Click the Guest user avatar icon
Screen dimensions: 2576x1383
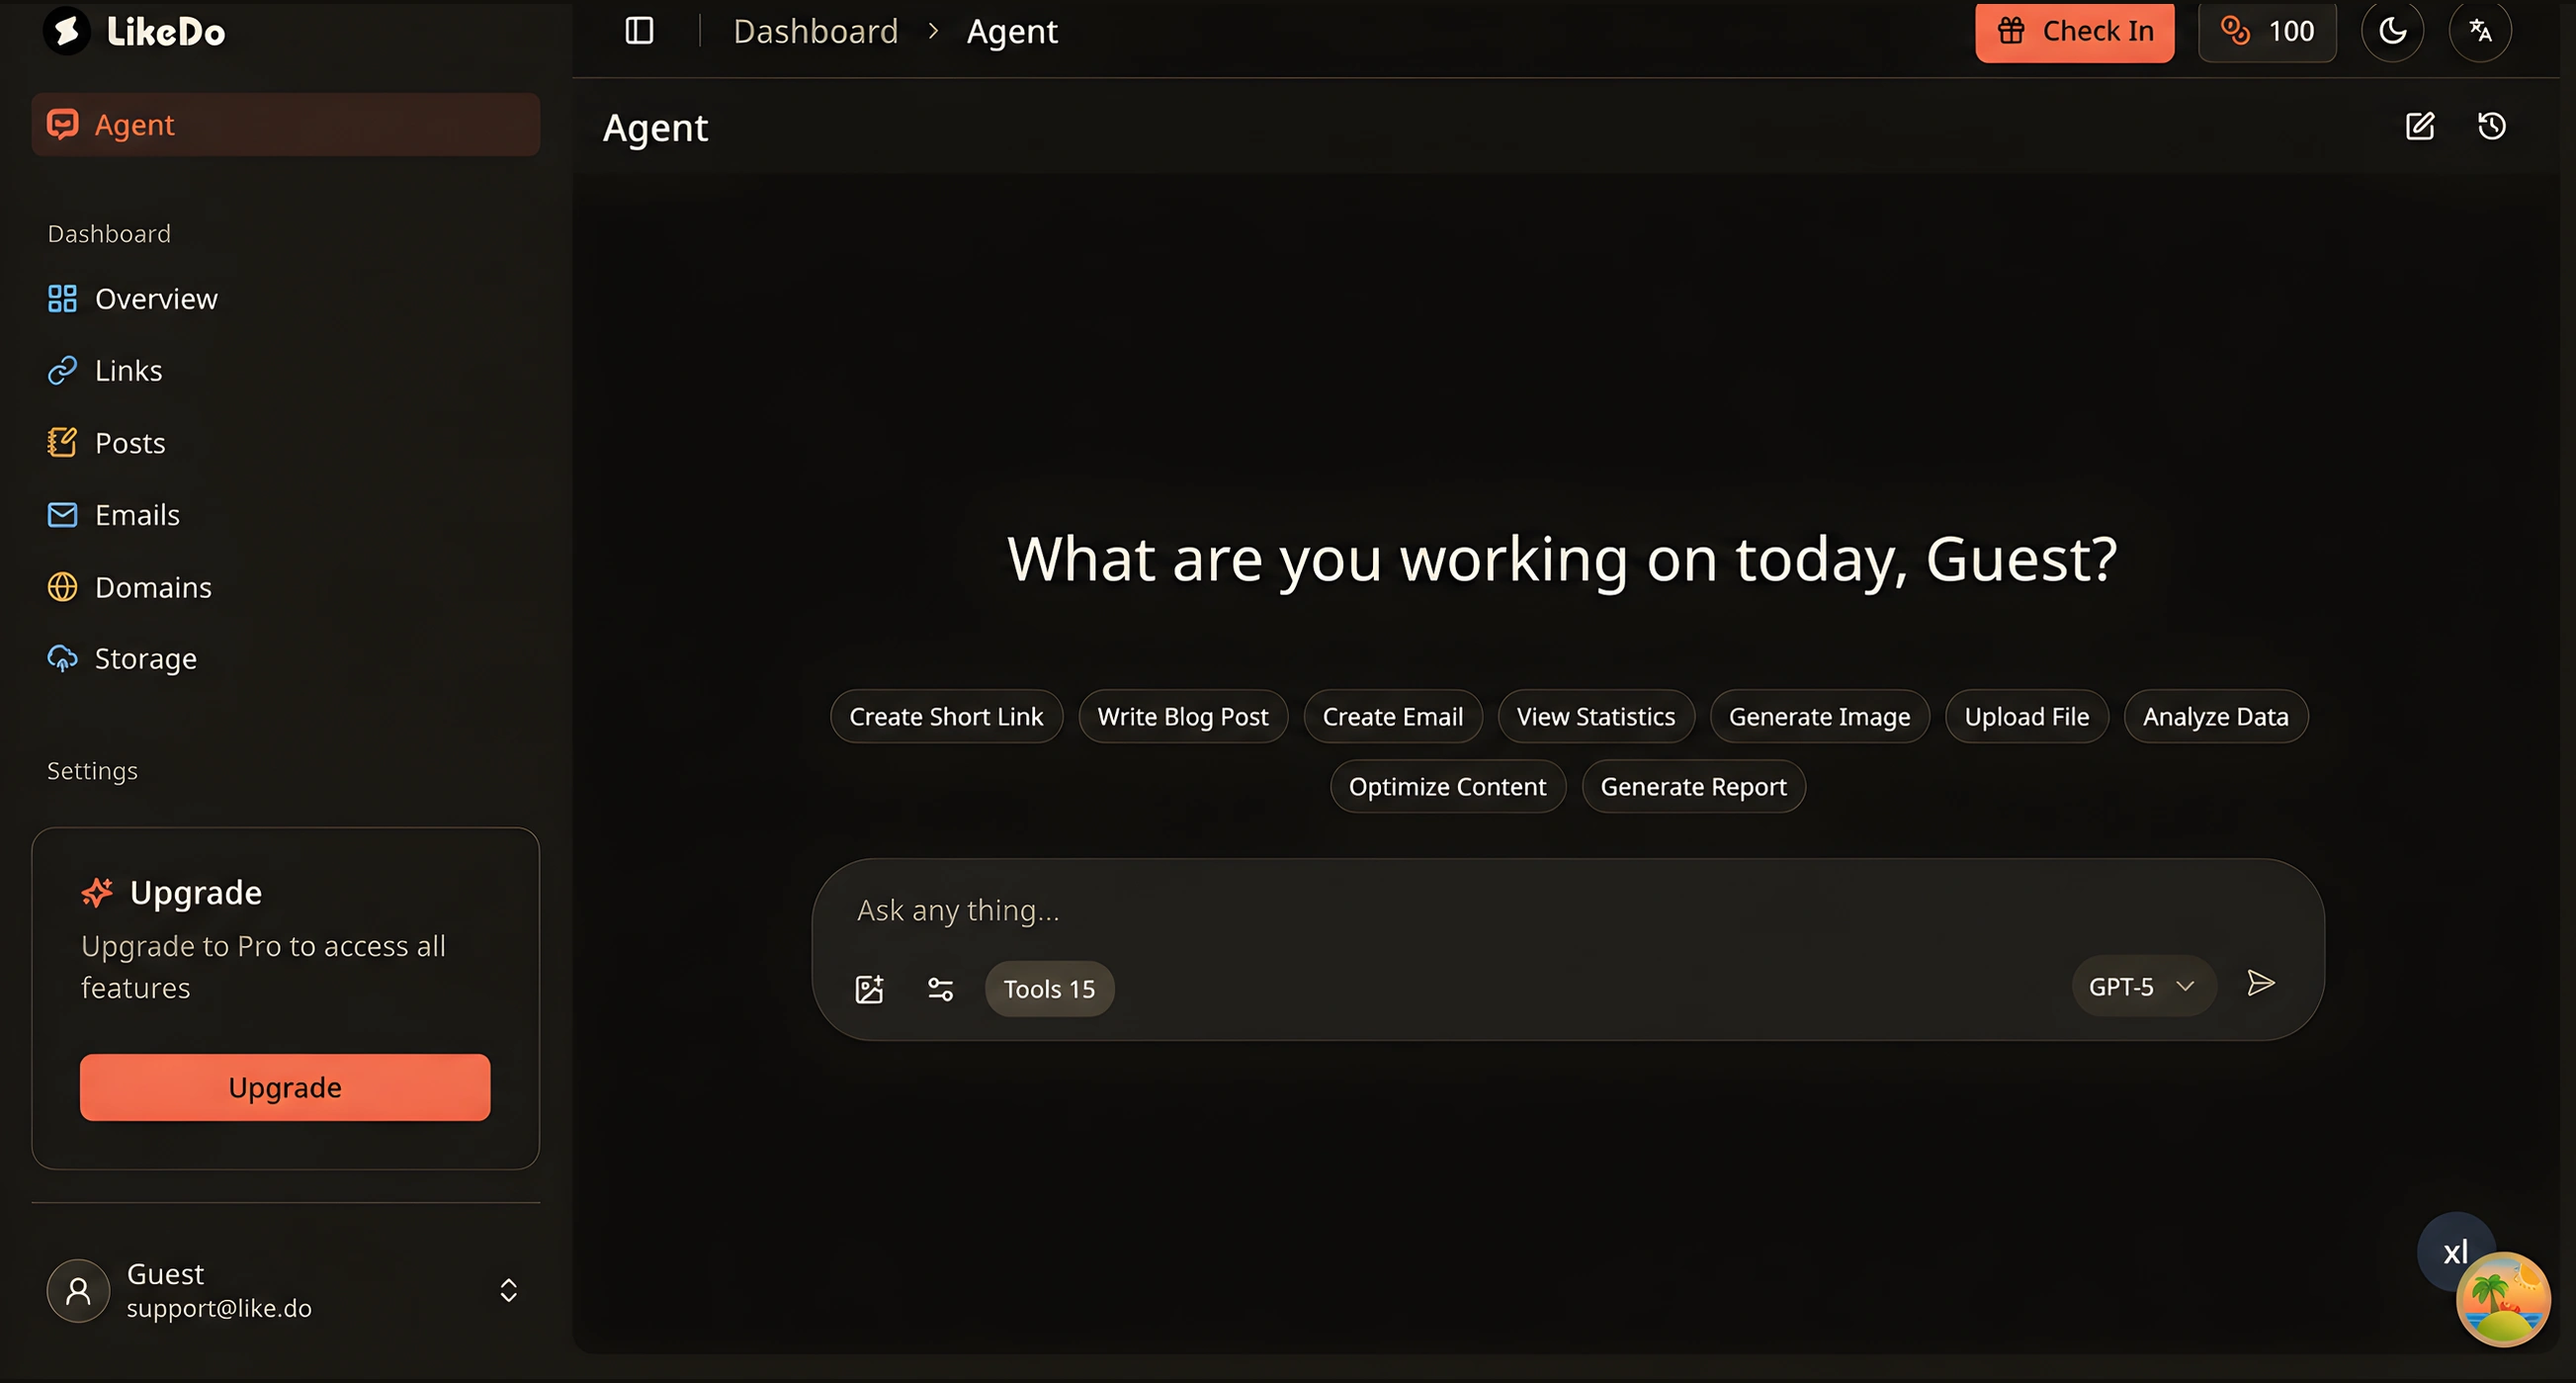(x=78, y=1290)
